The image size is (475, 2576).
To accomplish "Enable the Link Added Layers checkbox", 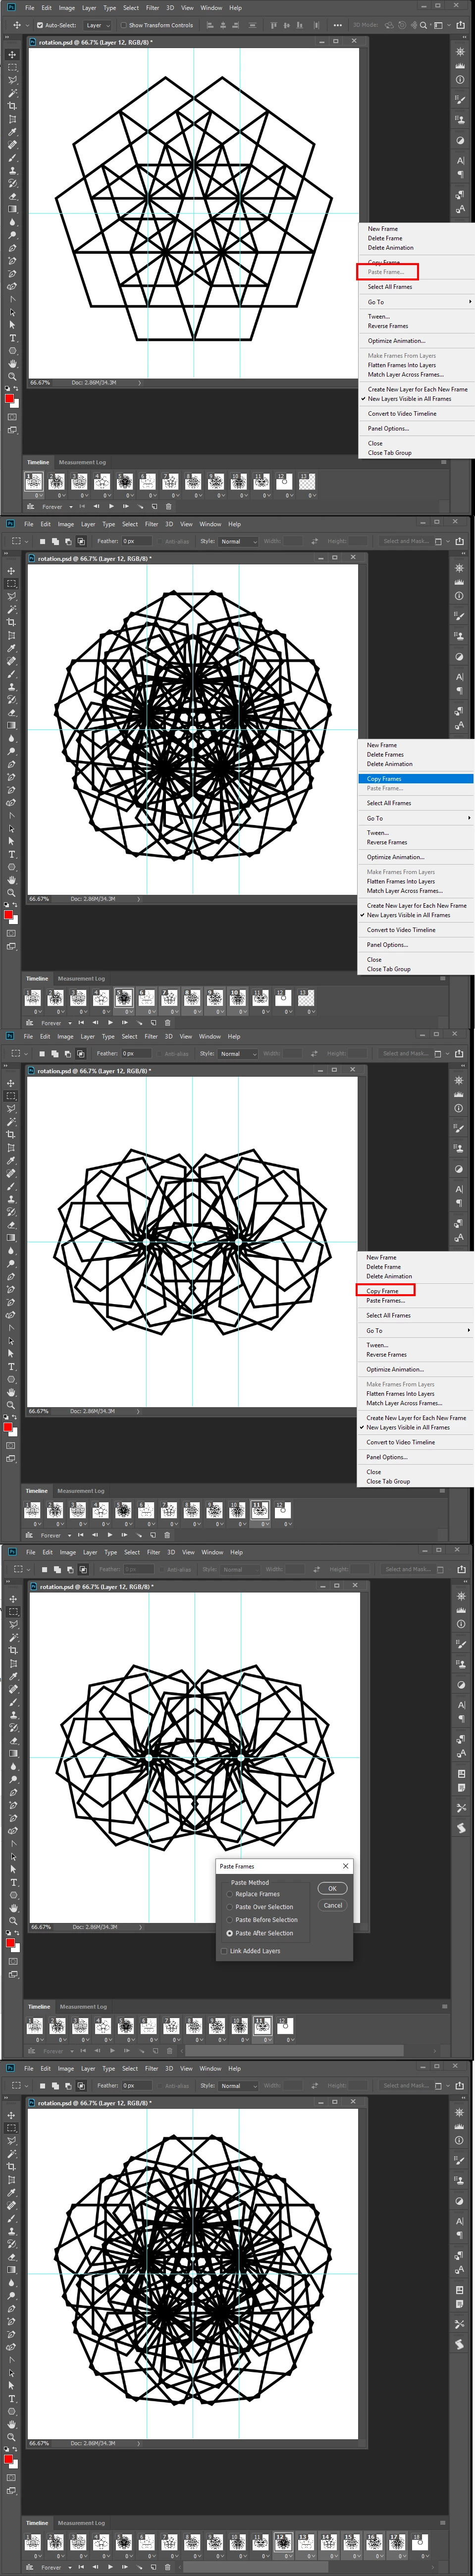I will click(x=224, y=1951).
